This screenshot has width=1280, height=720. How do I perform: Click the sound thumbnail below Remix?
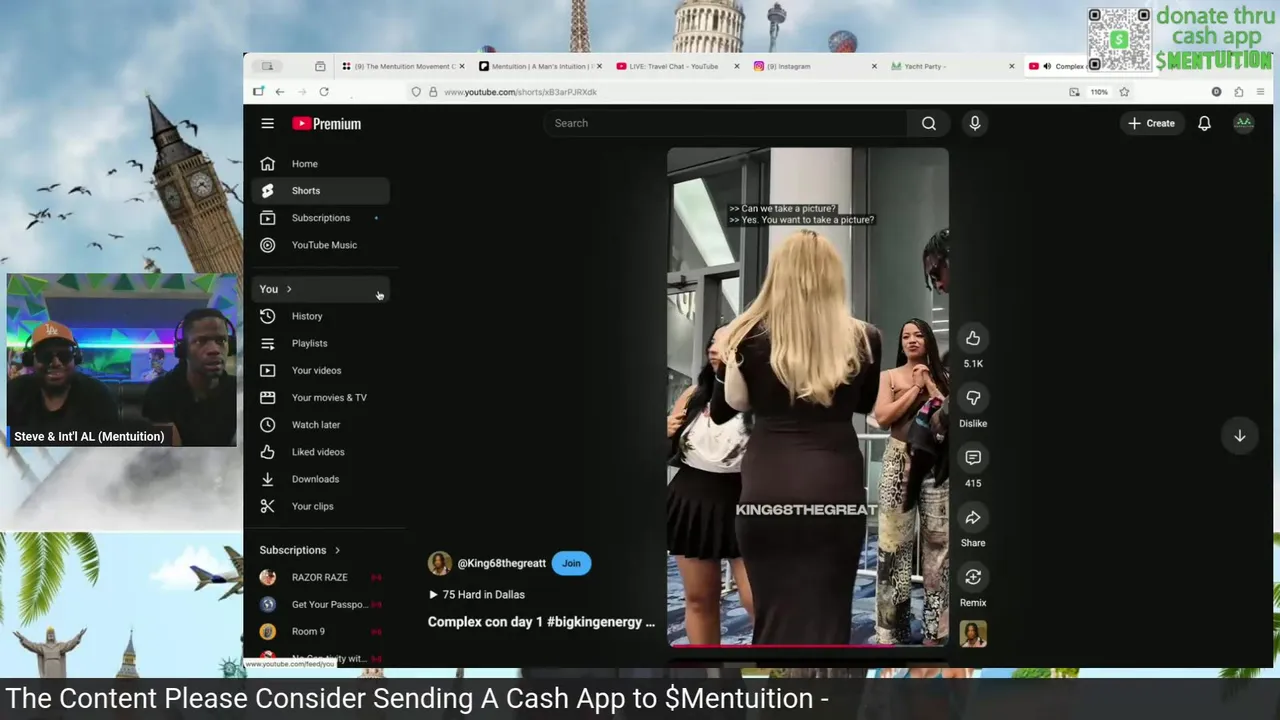[973, 634]
